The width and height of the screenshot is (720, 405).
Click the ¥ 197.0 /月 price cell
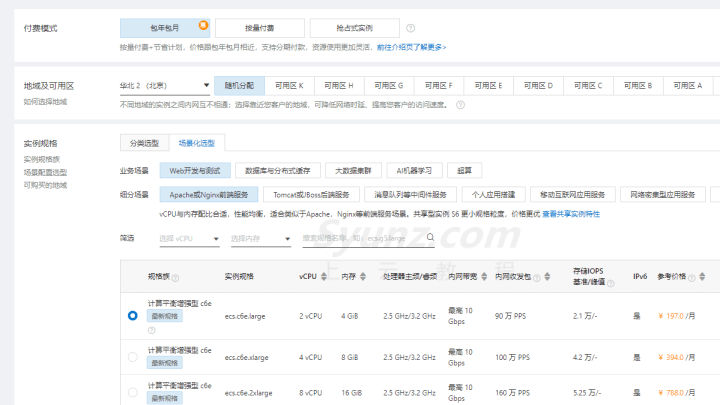point(676,316)
